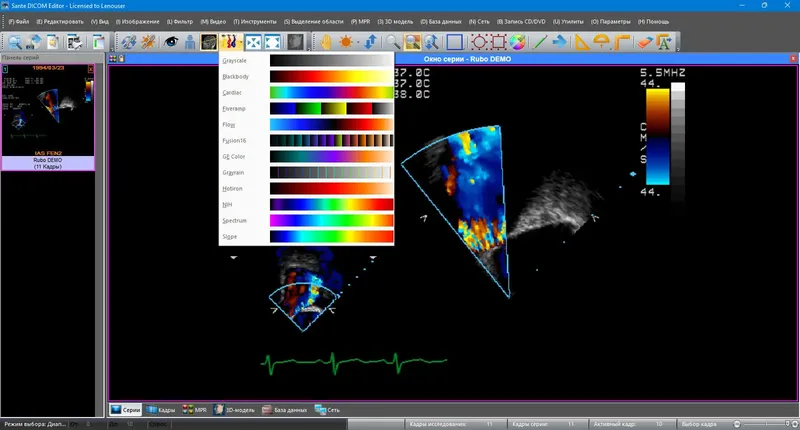This screenshot has width=800, height=430.
Task: Click the grayscale face image icon
Action: [x=295, y=42]
